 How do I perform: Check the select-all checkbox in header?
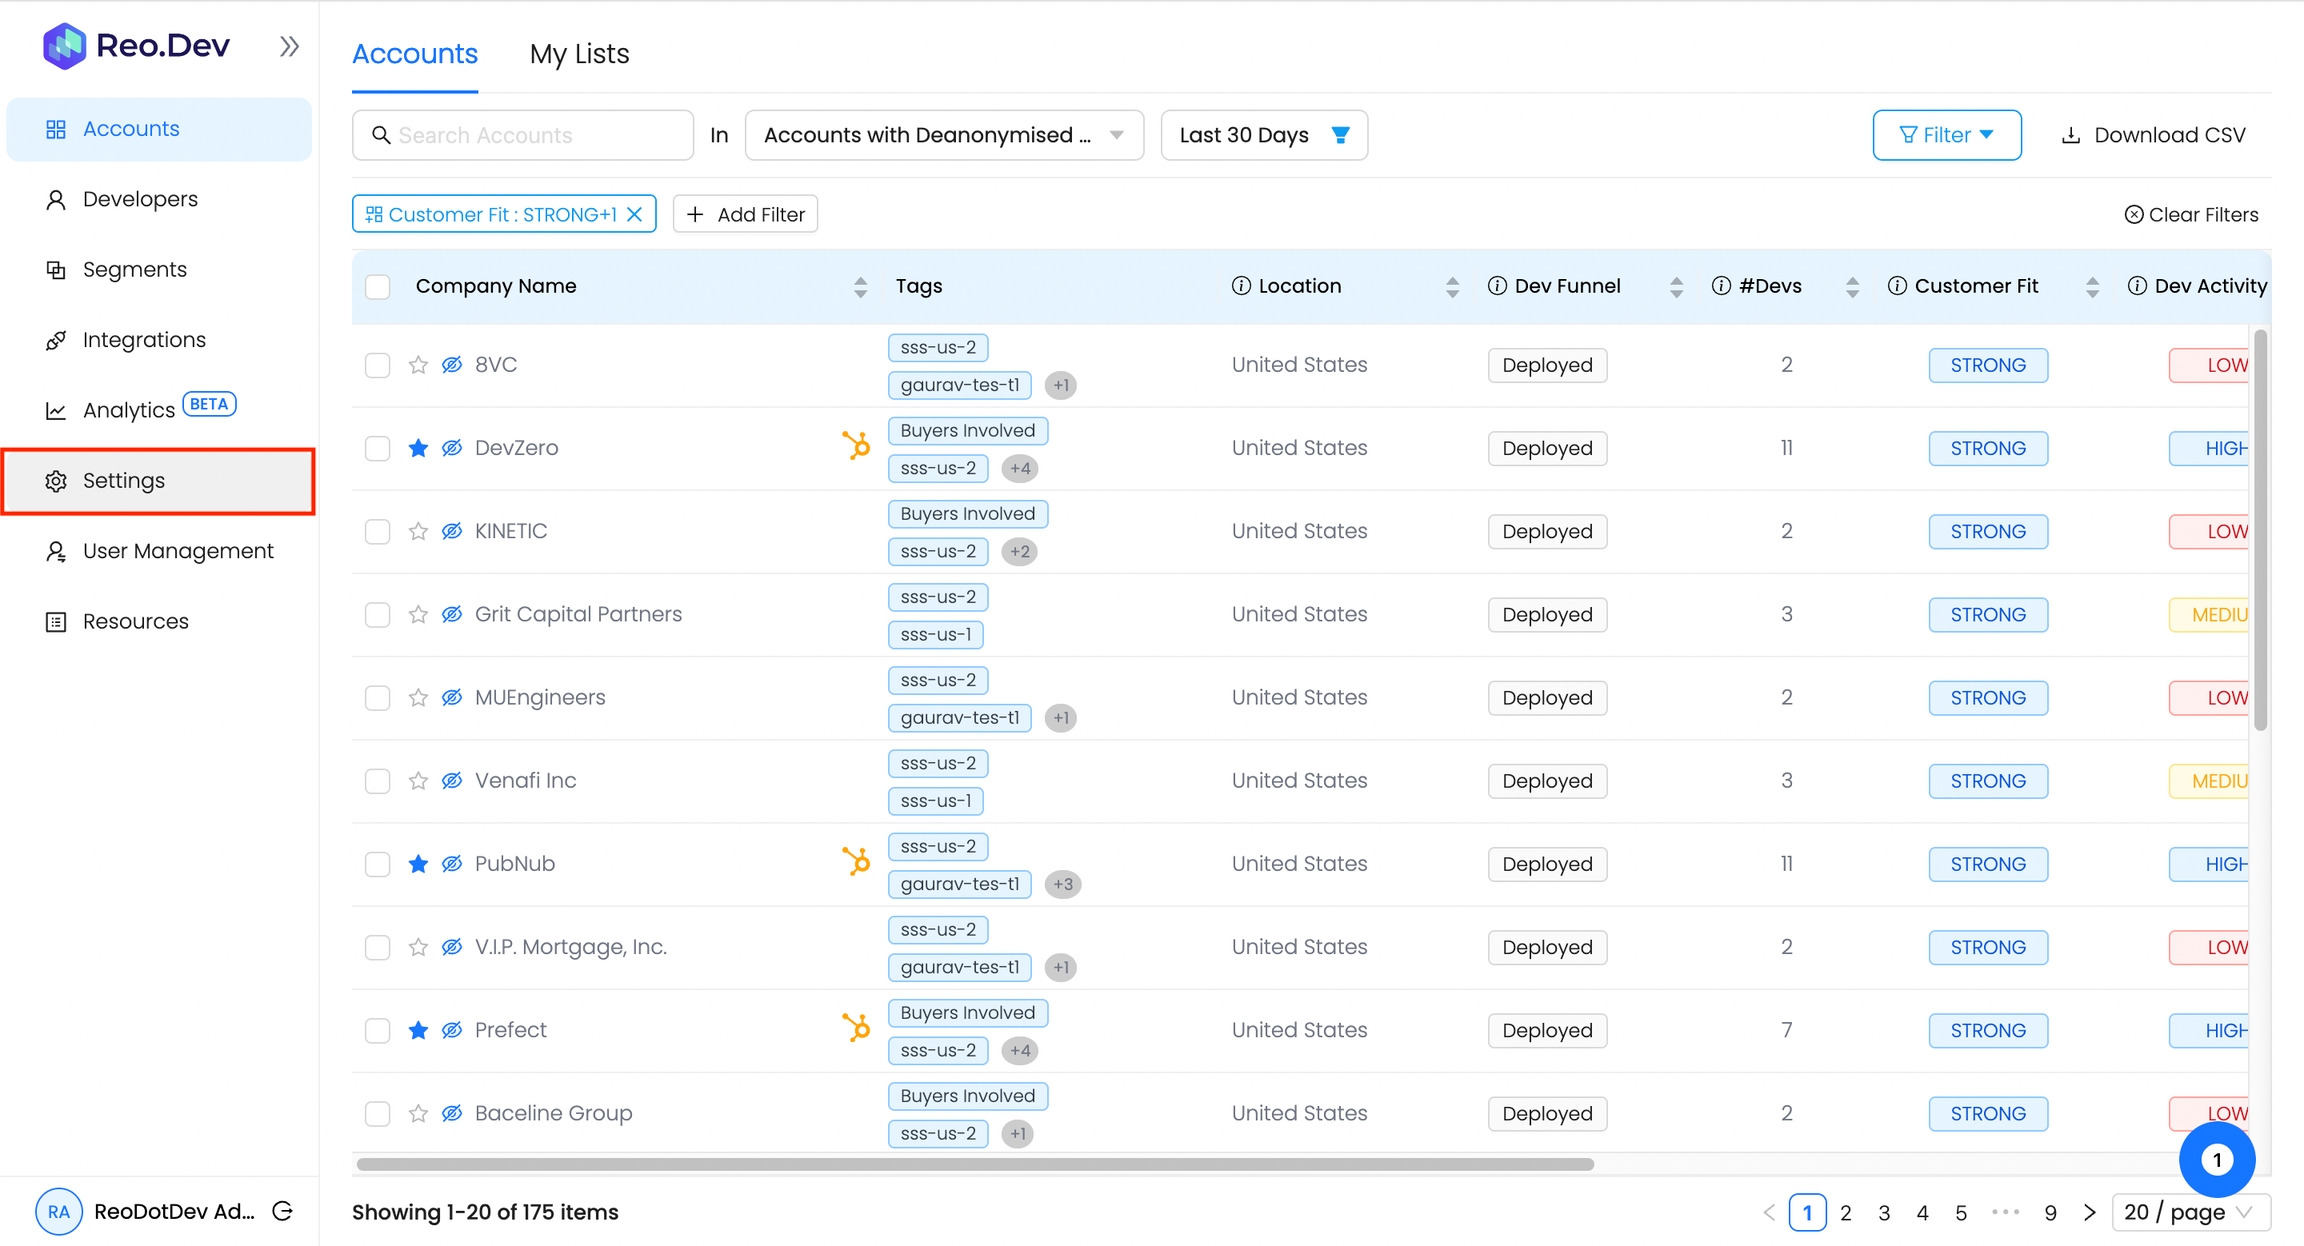[377, 287]
